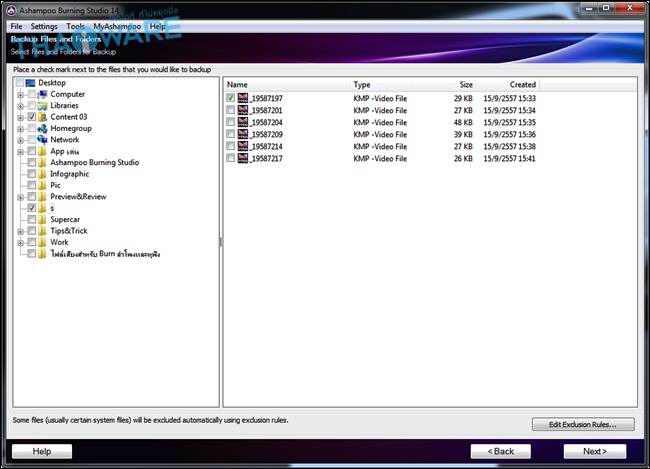
Task: Click the Content 03 user folder icon
Action: point(42,117)
